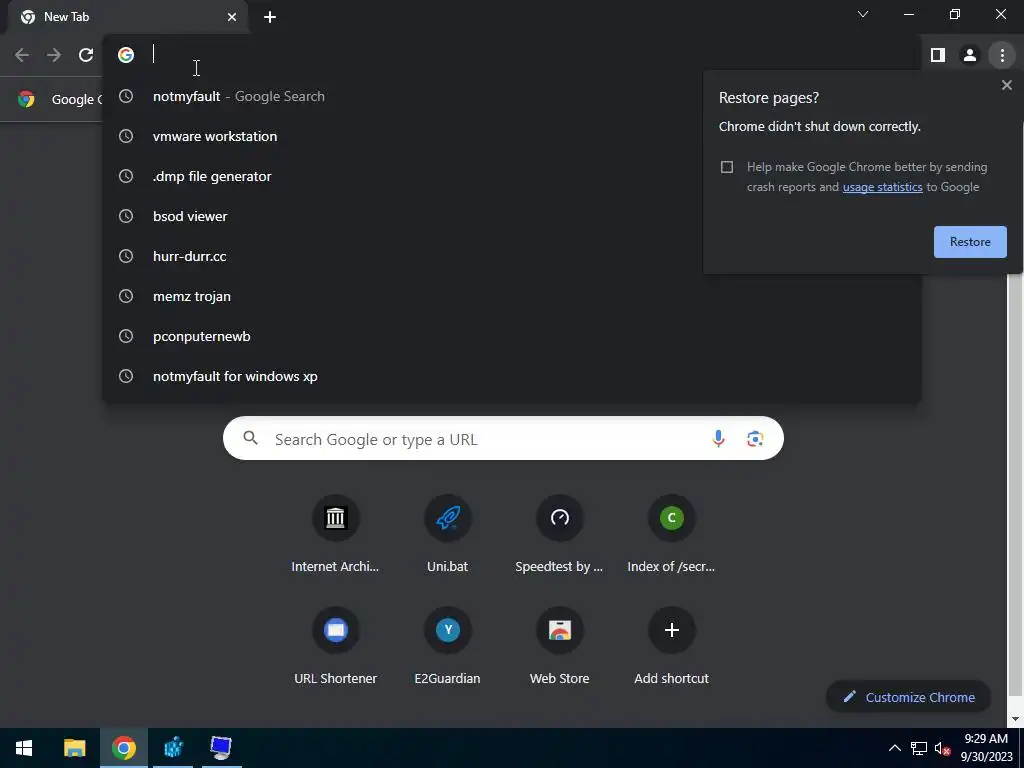1024x768 pixels.
Task: Click the Google icon in the address bar
Action: [126, 55]
